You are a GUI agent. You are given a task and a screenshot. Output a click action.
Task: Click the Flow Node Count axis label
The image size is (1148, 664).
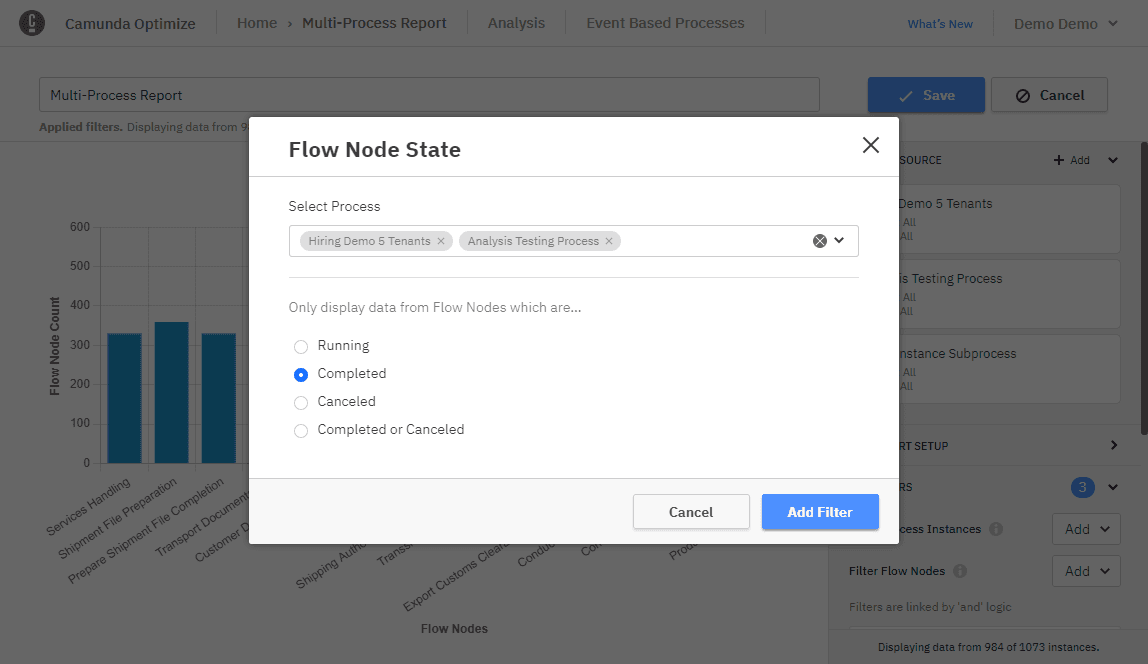[55, 346]
